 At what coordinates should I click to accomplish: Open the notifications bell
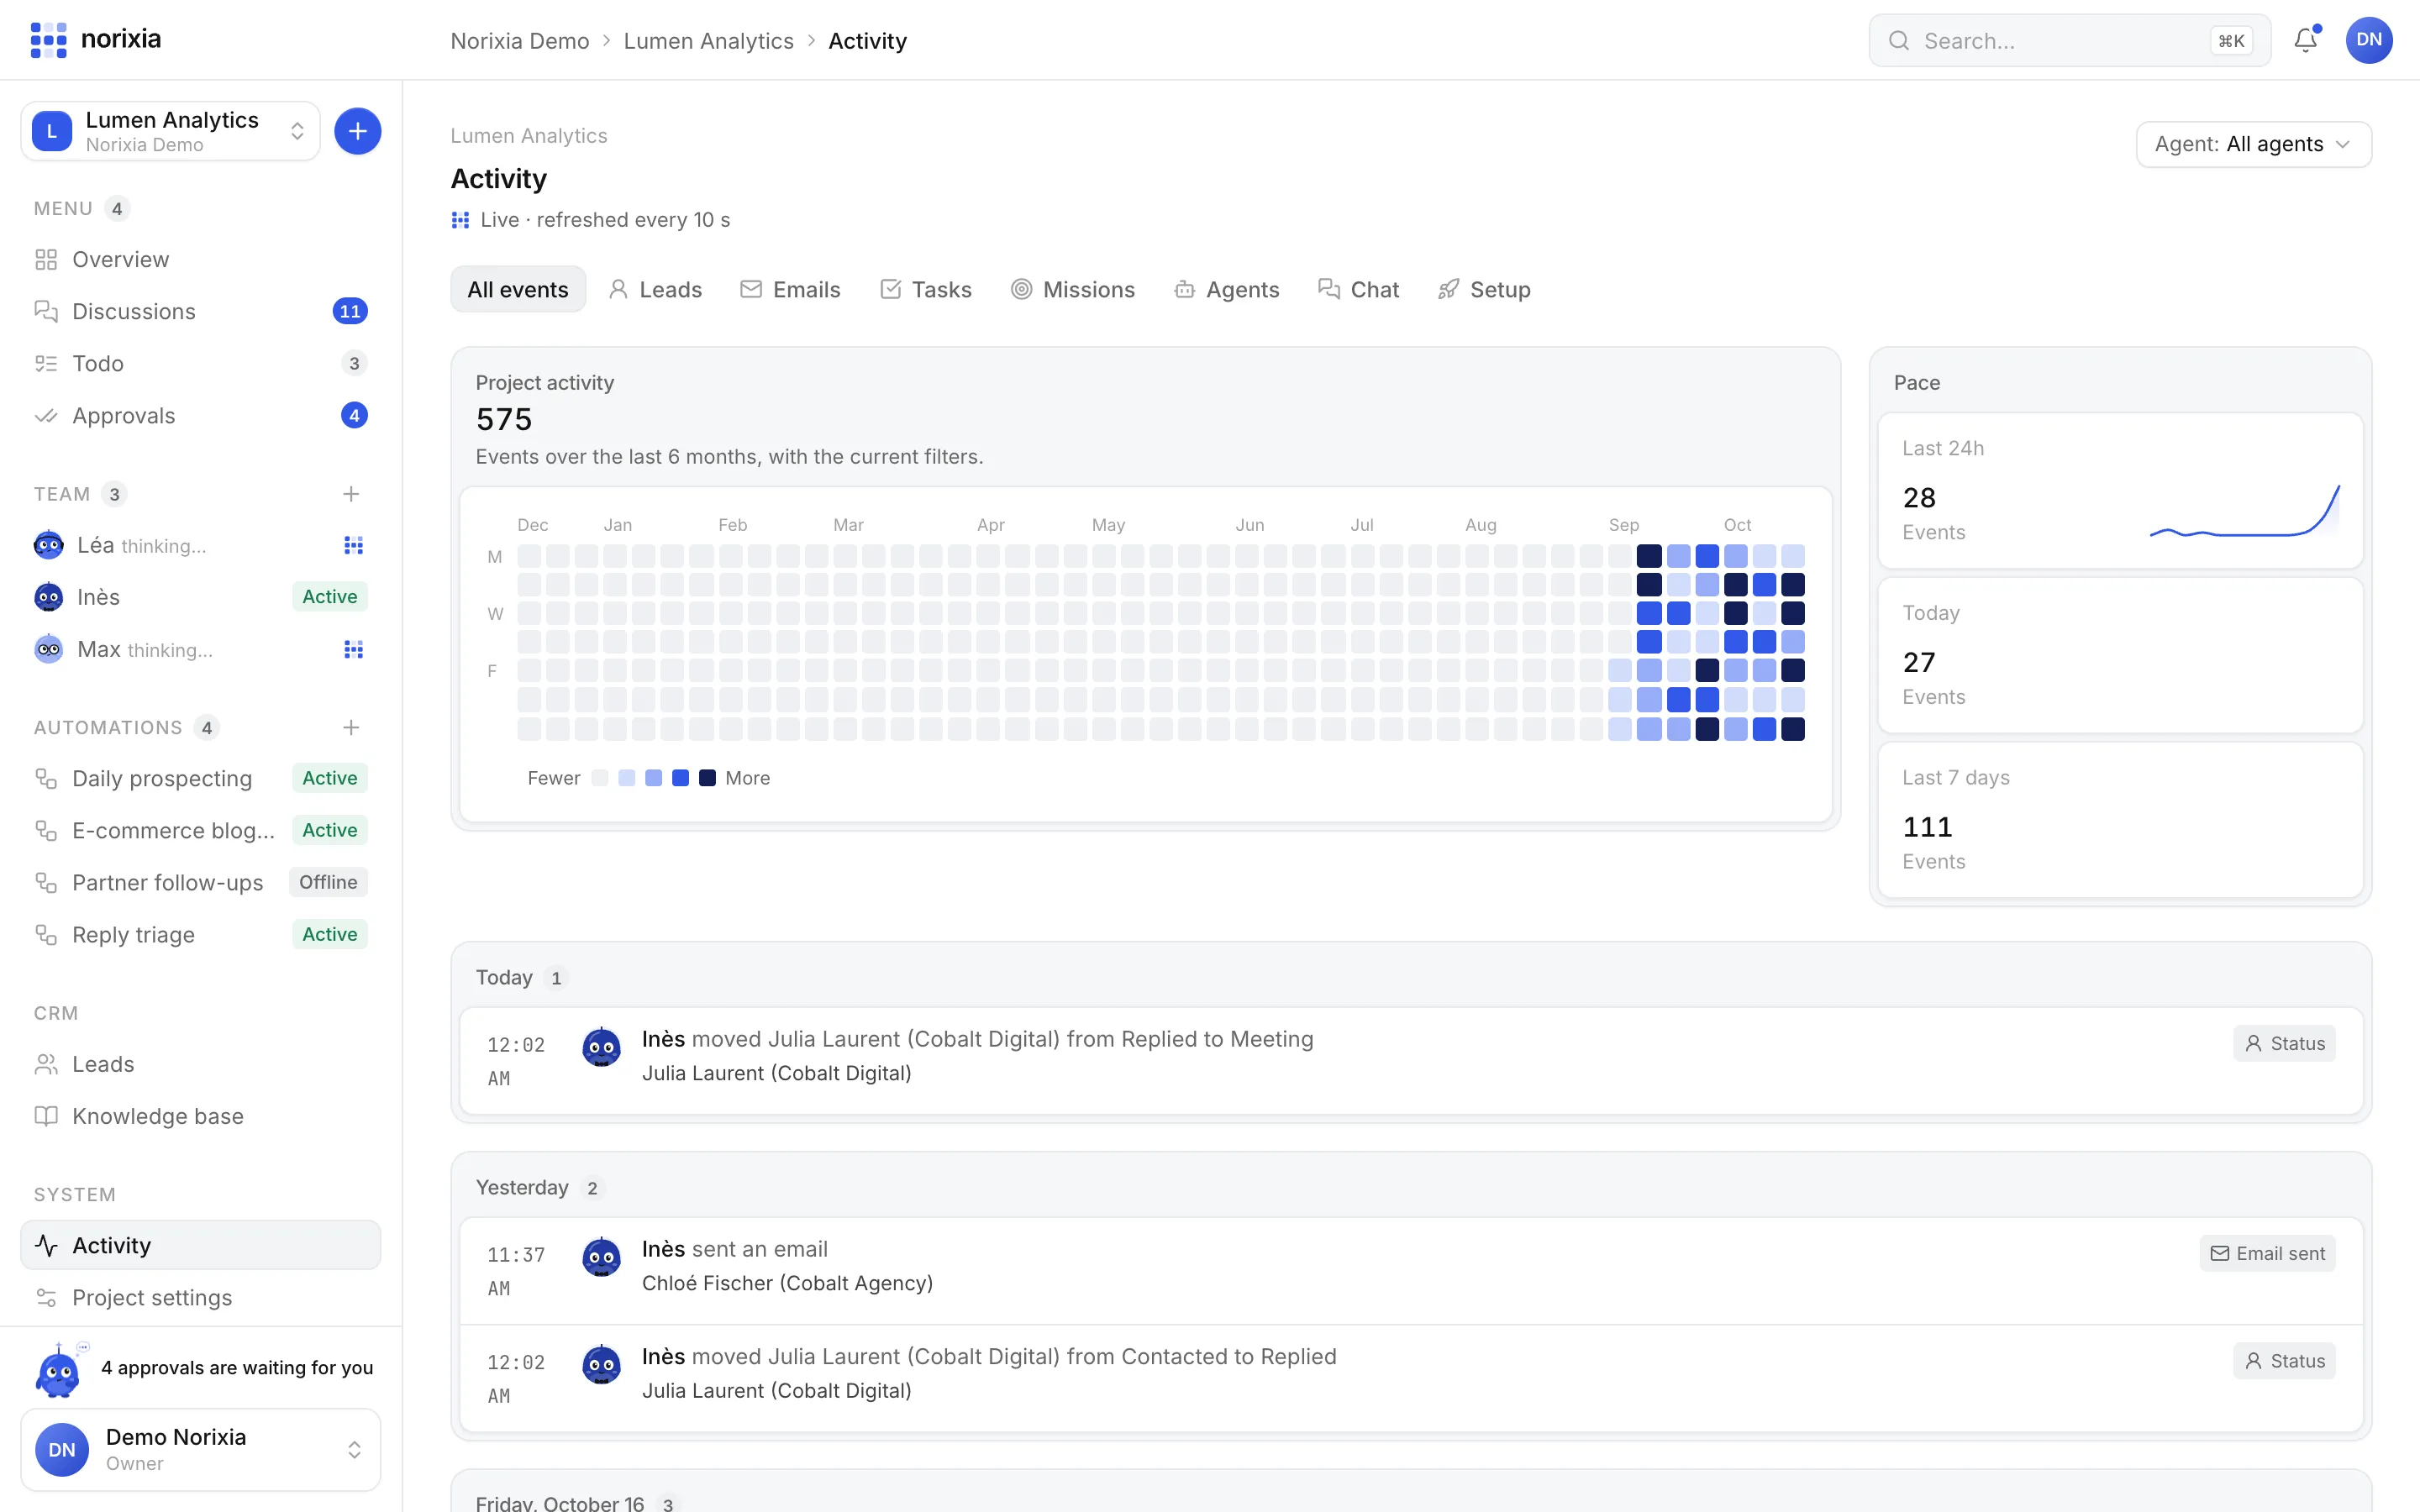pyautogui.click(x=2306, y=40)
